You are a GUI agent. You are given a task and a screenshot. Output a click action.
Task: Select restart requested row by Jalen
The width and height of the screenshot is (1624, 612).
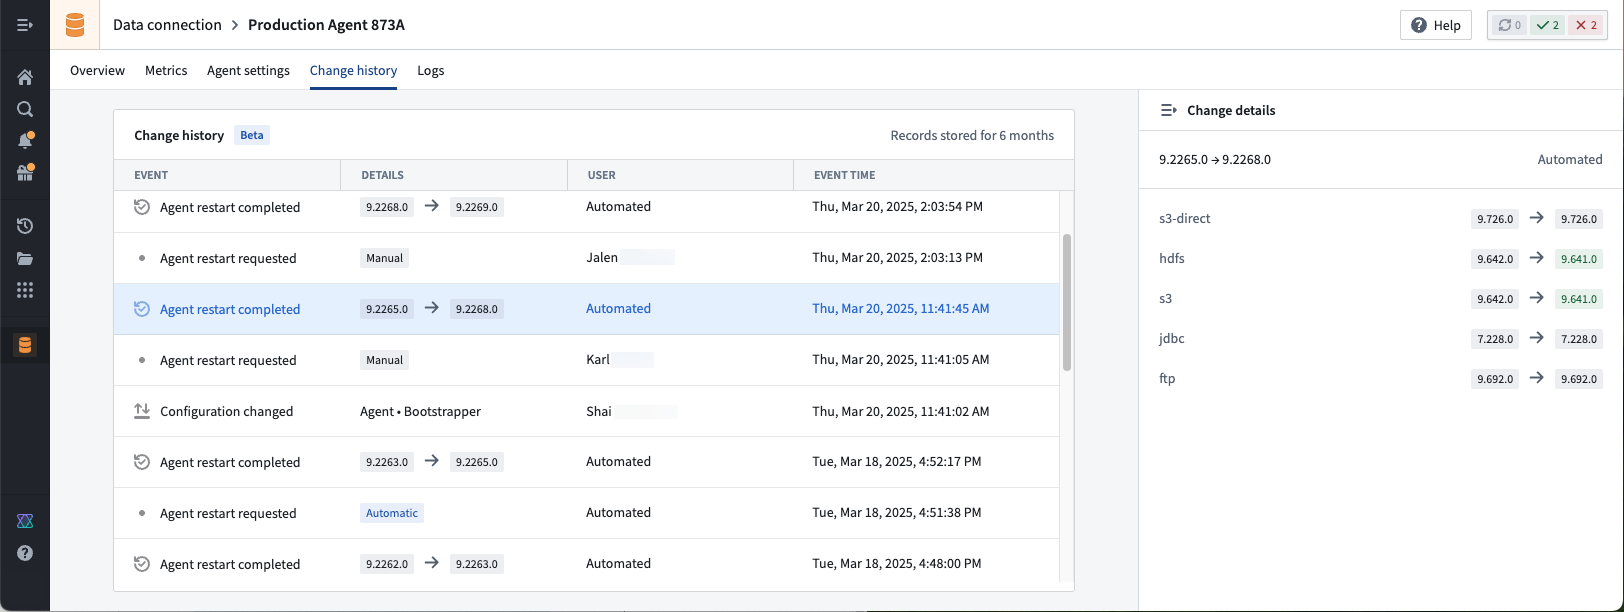587,258
